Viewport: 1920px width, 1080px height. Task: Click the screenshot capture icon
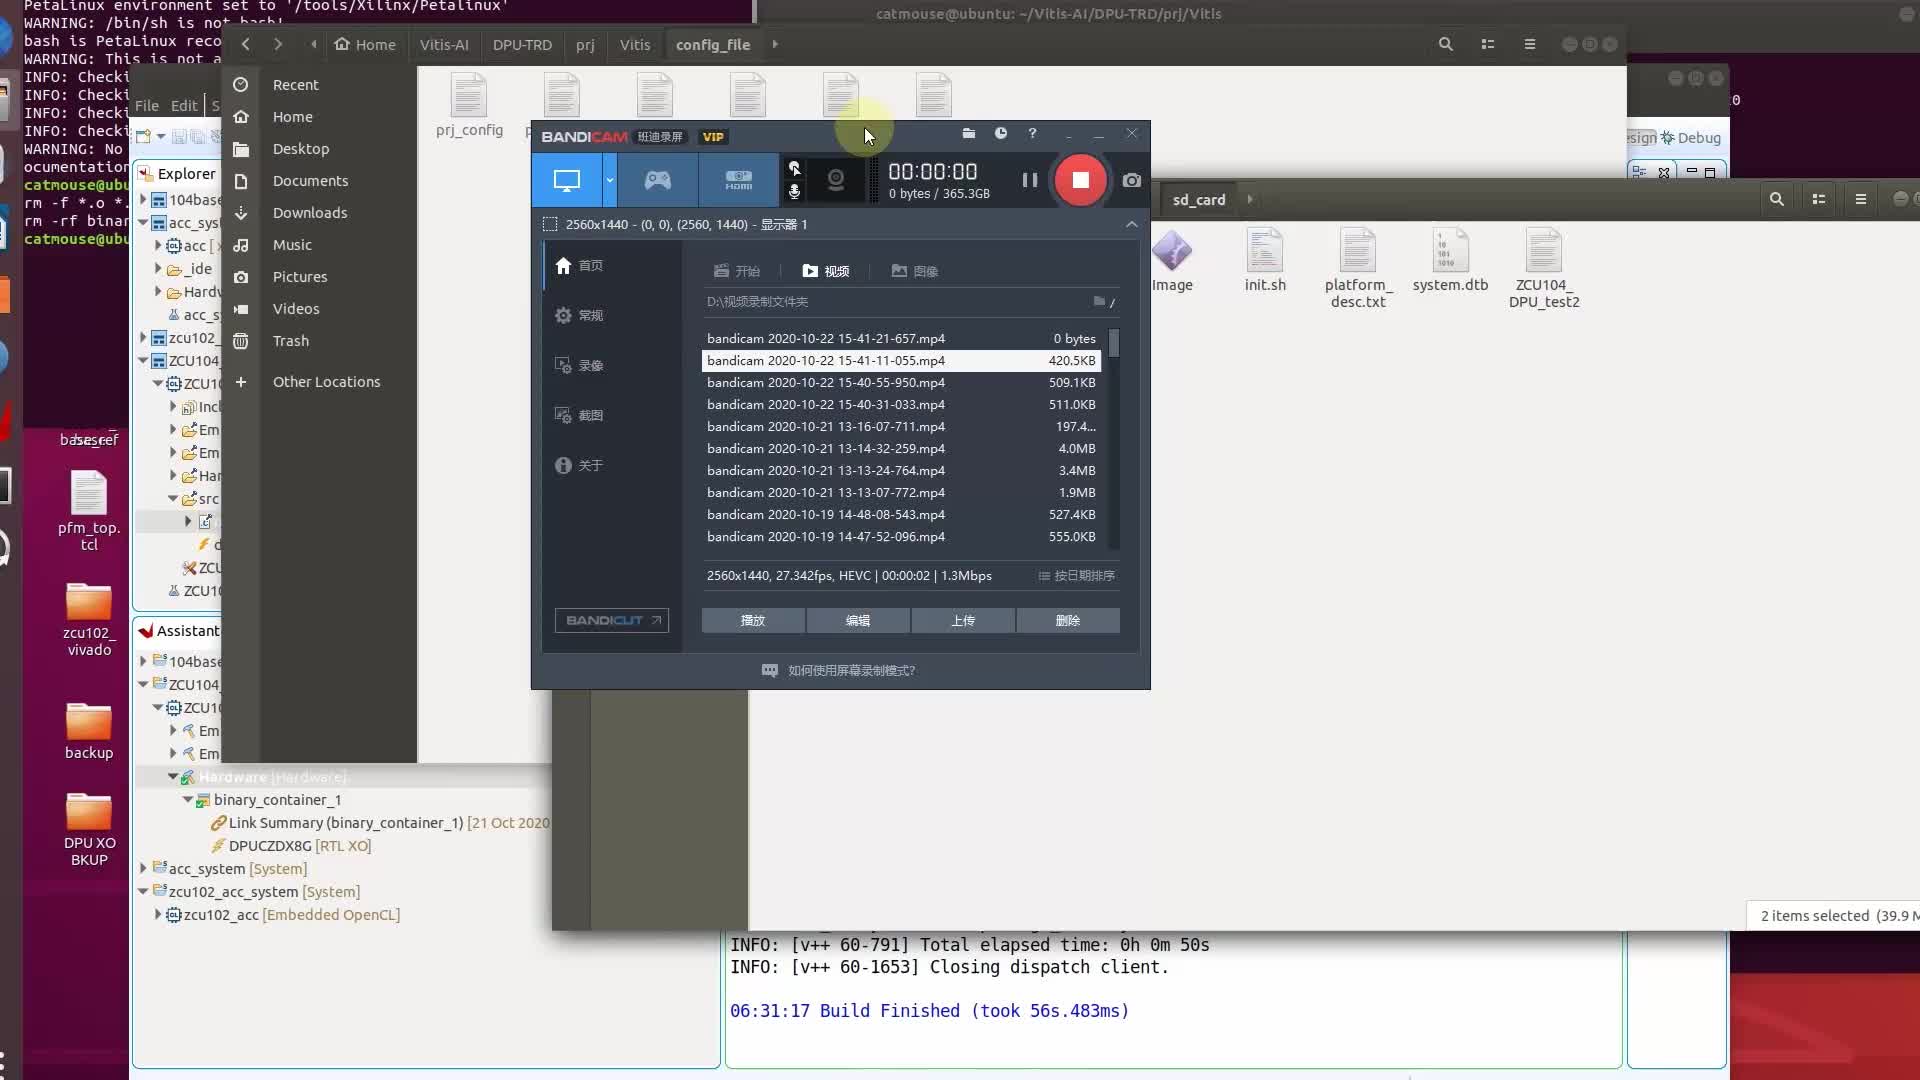click(1130, 179)
